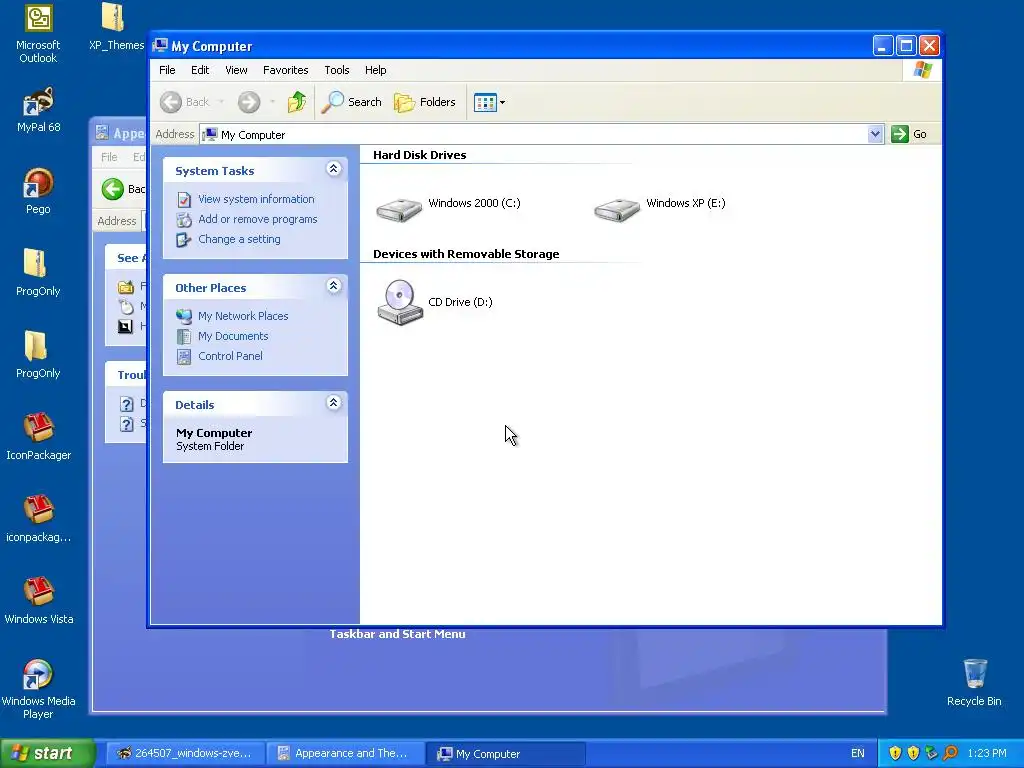Click My Computer taskbar button
Screen dimensions: 1024x768
point(506,754)
